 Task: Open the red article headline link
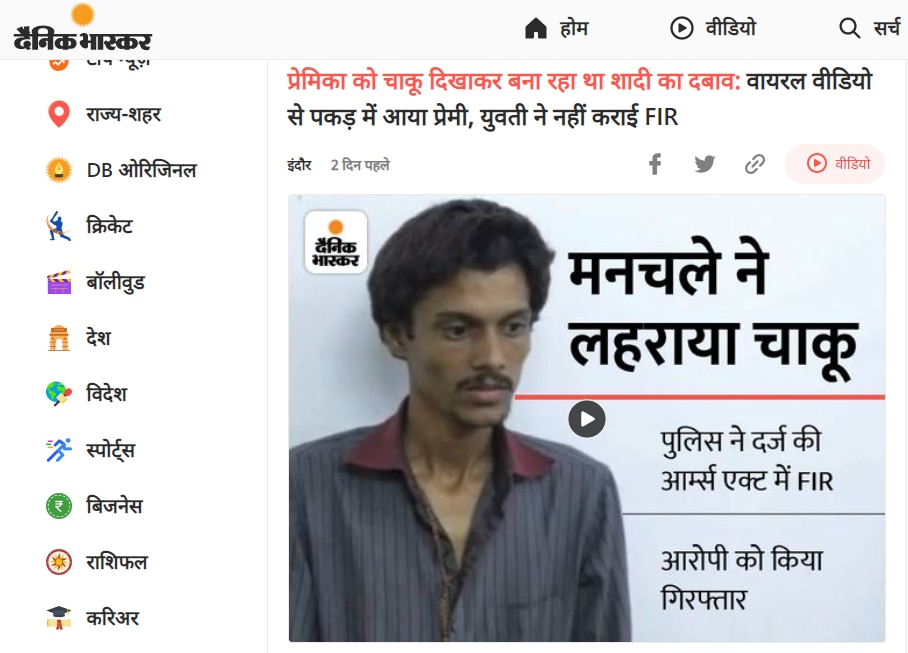514,81
